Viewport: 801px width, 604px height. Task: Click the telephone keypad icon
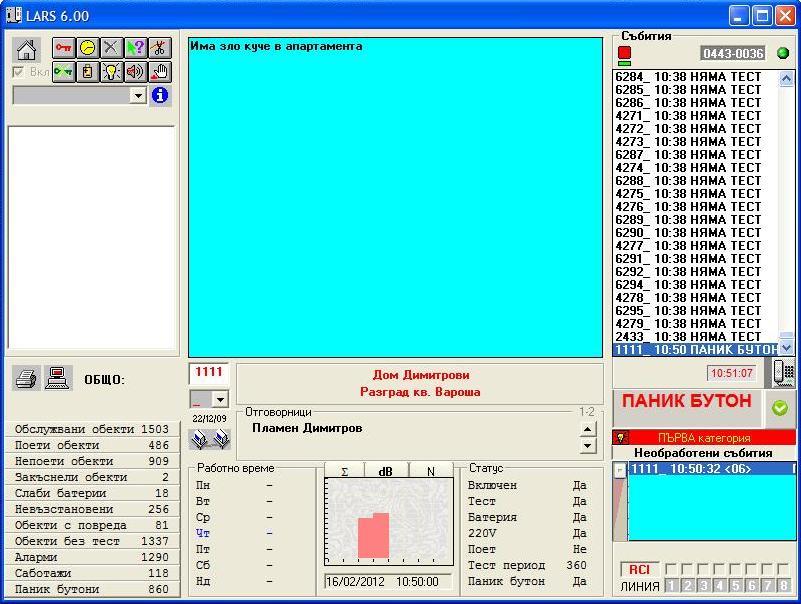point(785,373)
